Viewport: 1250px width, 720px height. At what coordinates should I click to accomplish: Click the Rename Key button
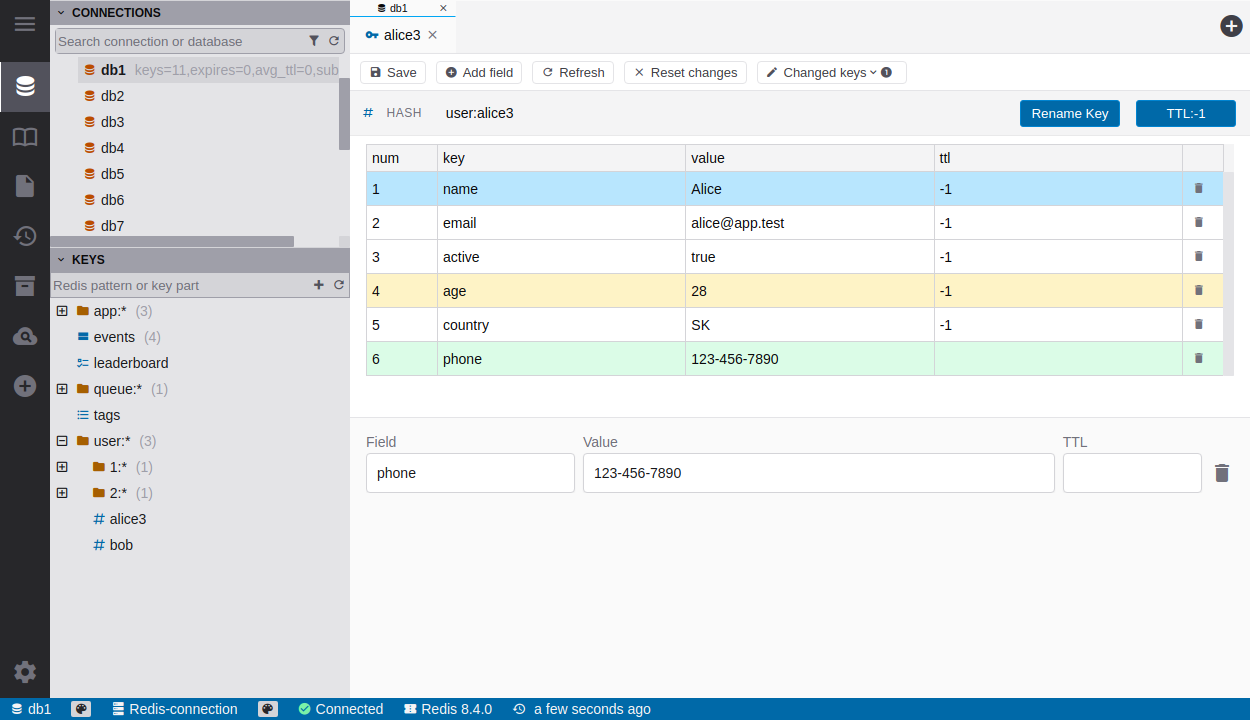click(x=1069, y=113)
